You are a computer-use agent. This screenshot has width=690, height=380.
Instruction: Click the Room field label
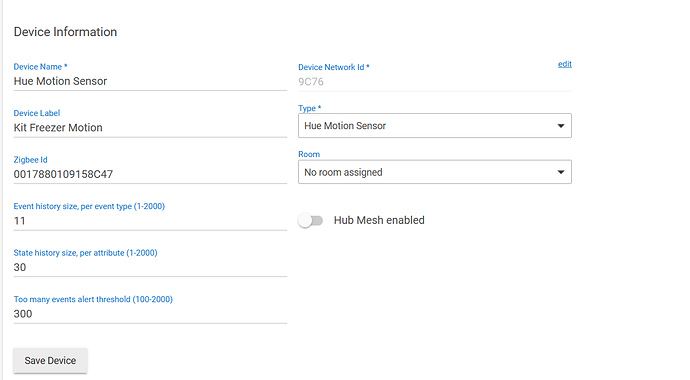309,154
